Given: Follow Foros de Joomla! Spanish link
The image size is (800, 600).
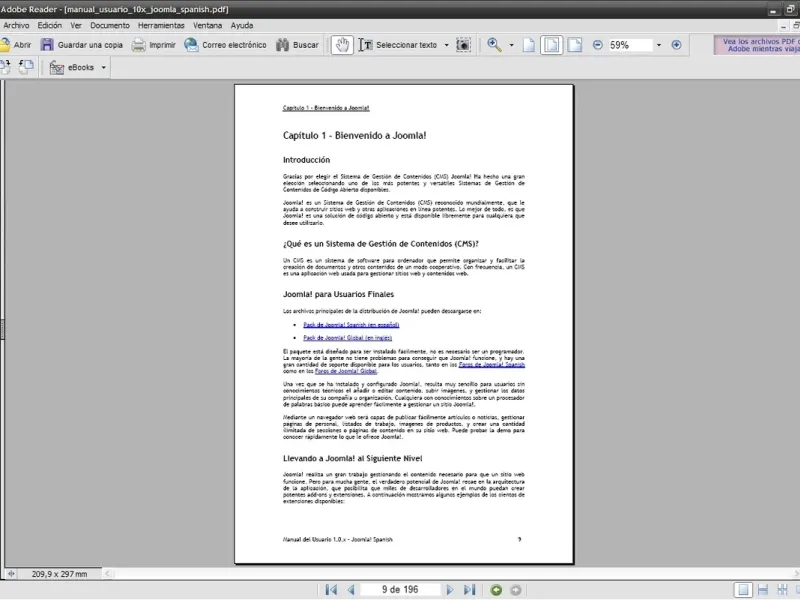Looking at the screenshot, I should pos(492,364).
